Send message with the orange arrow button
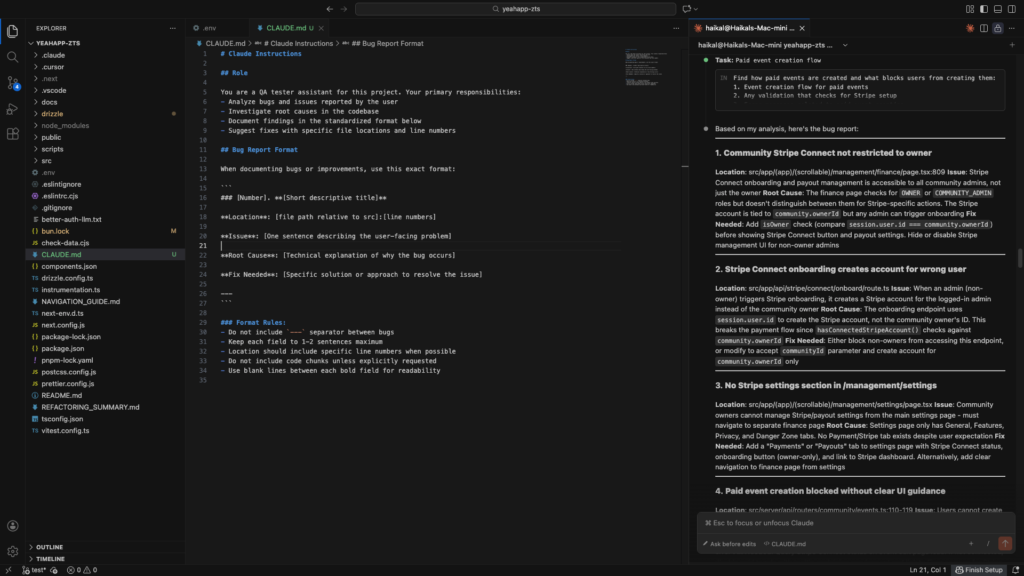Screen dimensions: 1024x576 coord(1004,543)
